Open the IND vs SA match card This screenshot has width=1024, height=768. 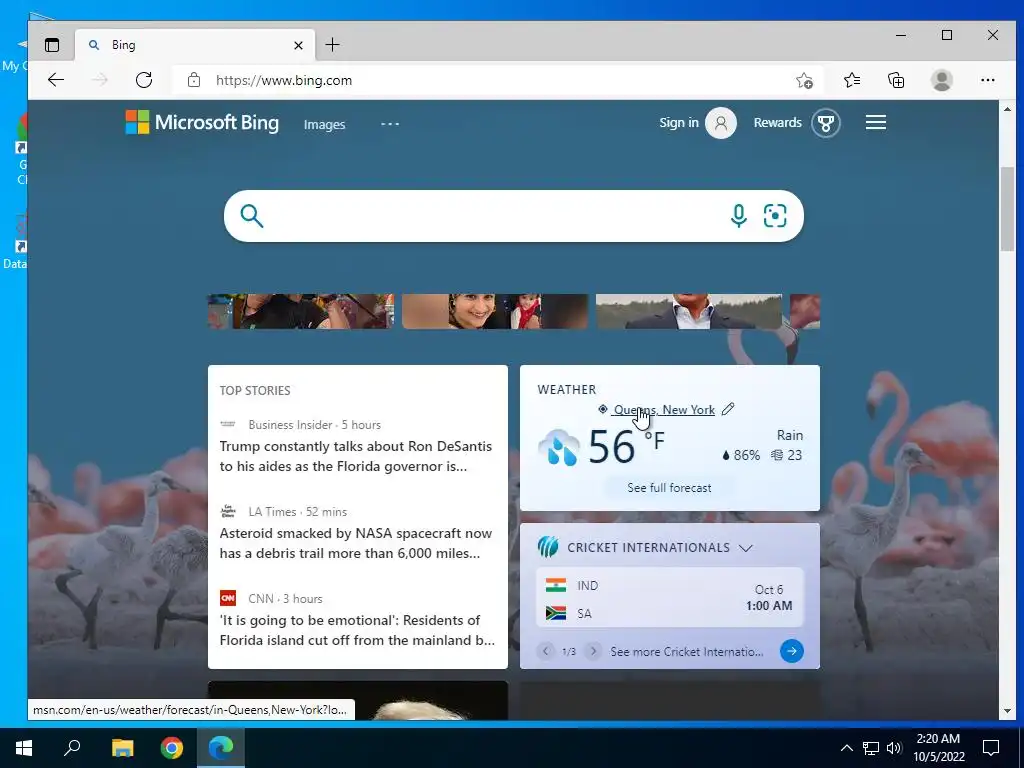[x=670, y=598]
